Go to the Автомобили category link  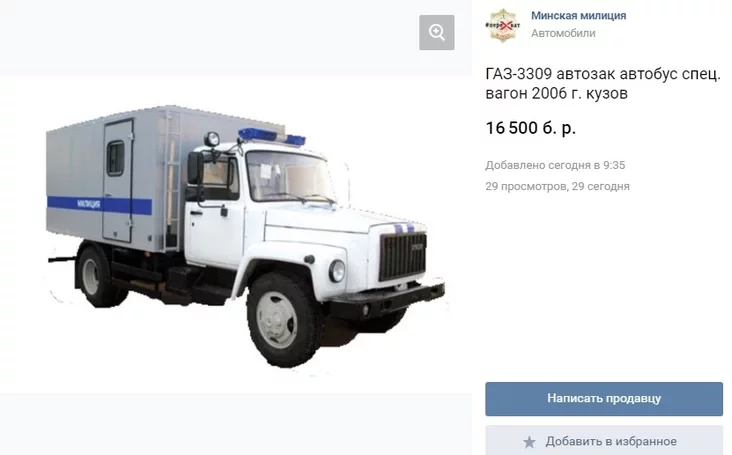click(563, 33)
